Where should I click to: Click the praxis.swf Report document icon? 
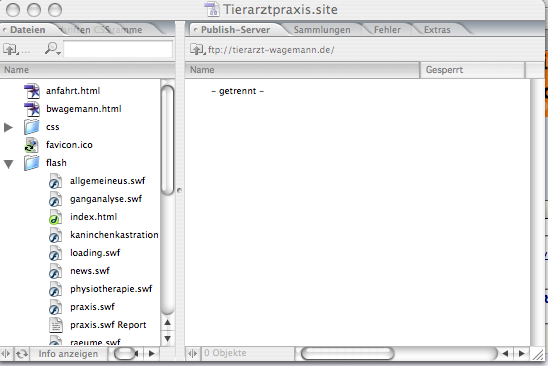coord(55,325)
